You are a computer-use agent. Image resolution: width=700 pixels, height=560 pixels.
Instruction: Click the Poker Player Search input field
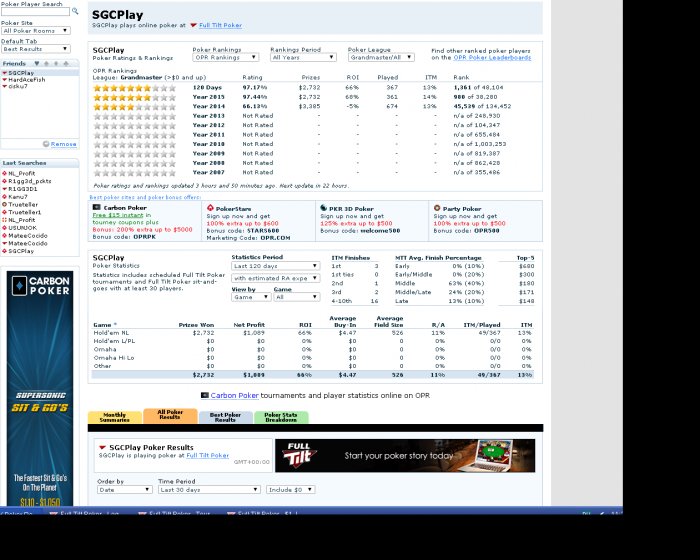[x=35, y=12]
